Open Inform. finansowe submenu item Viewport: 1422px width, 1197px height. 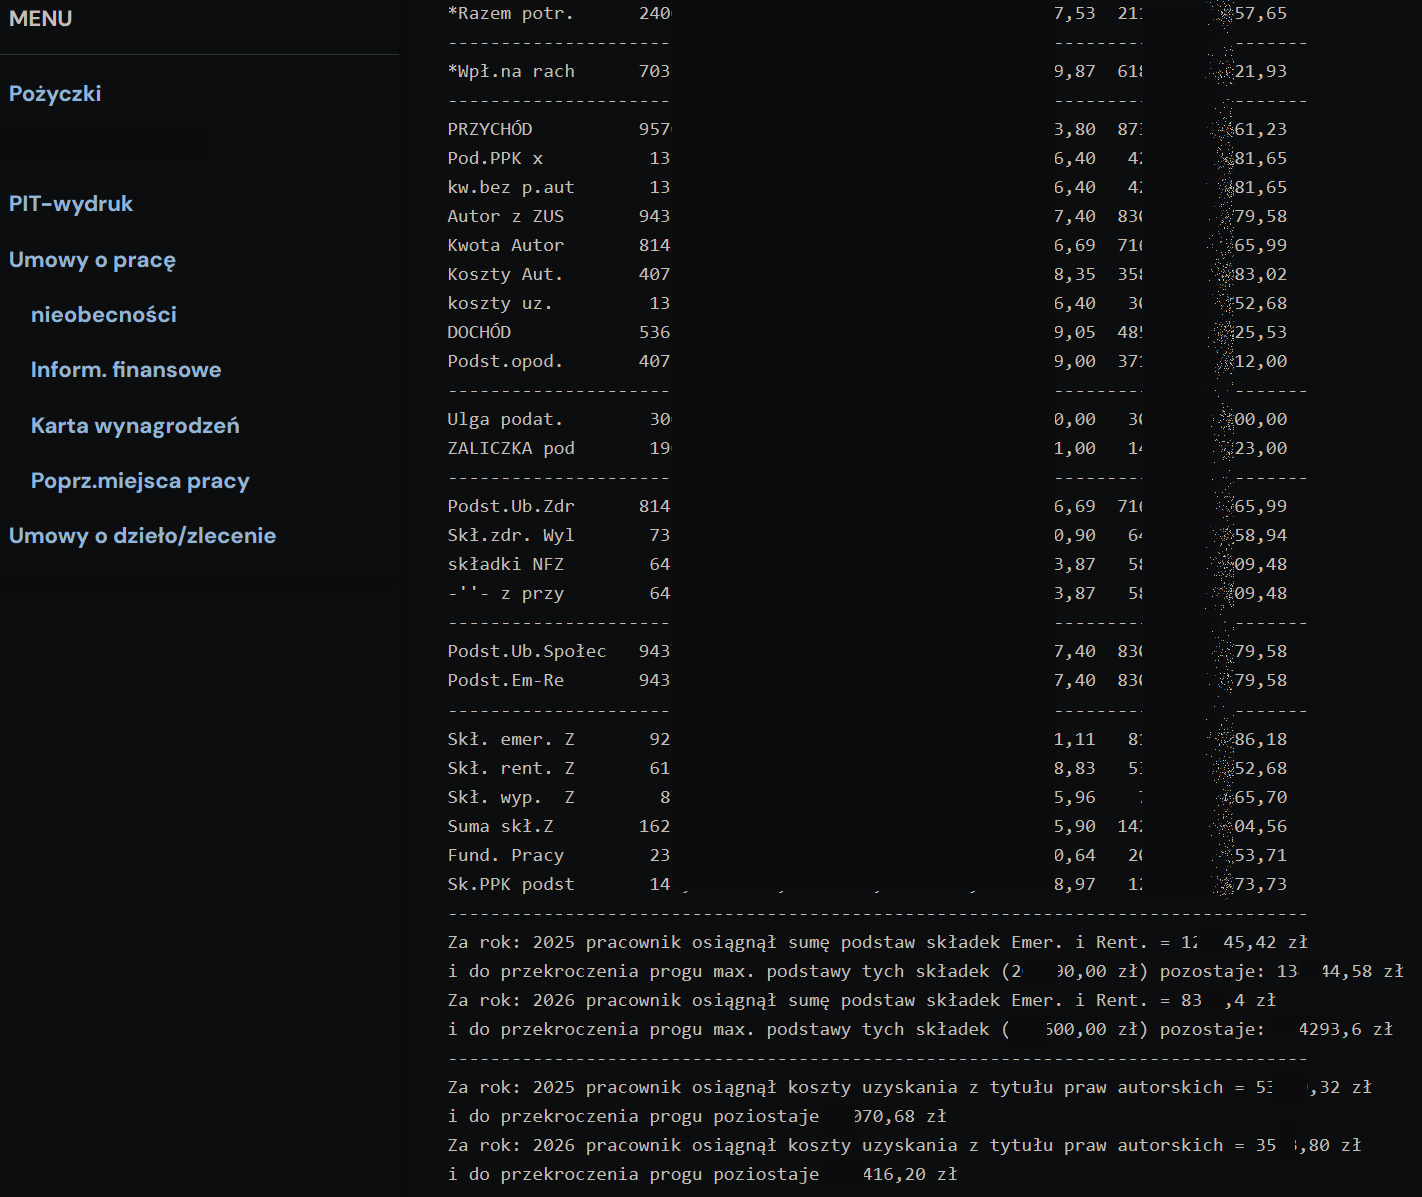click(x=126, y=370)
